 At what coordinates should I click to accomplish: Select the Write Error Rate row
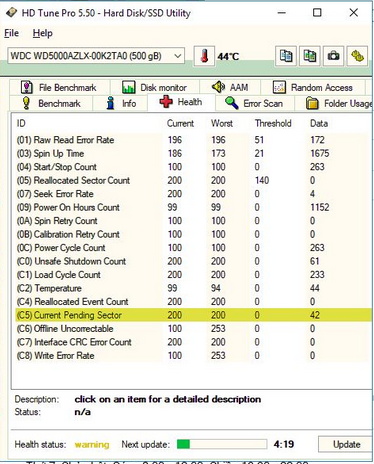pyautogui.click(x=193, y=356)
